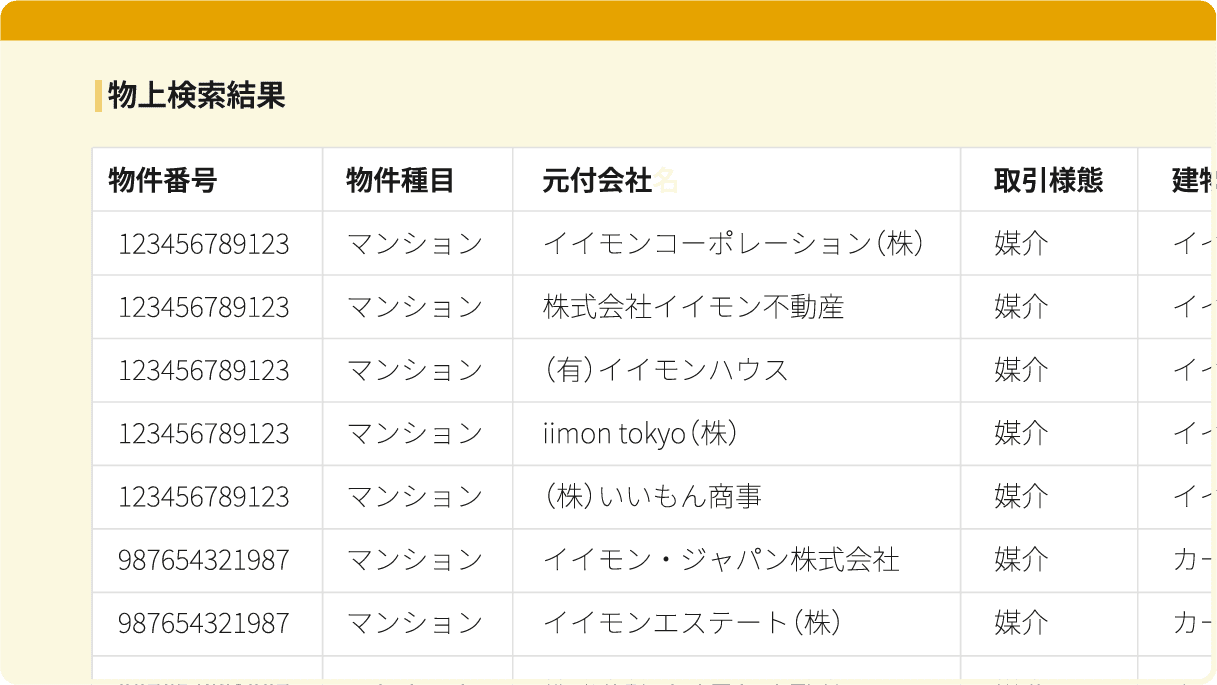1217x685 pixels.
Task: Click the 物上検索結果 heading
Action: click(x=196, y=95)
